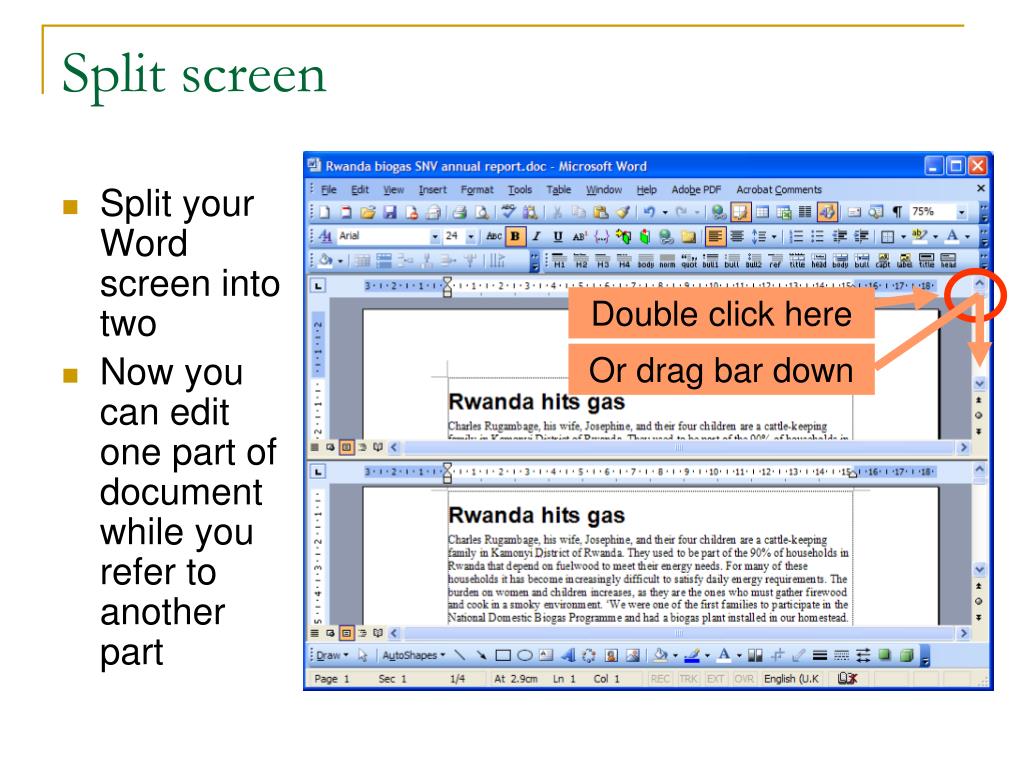
Task: Click the Decrease Indent icon
Action: 839,236
